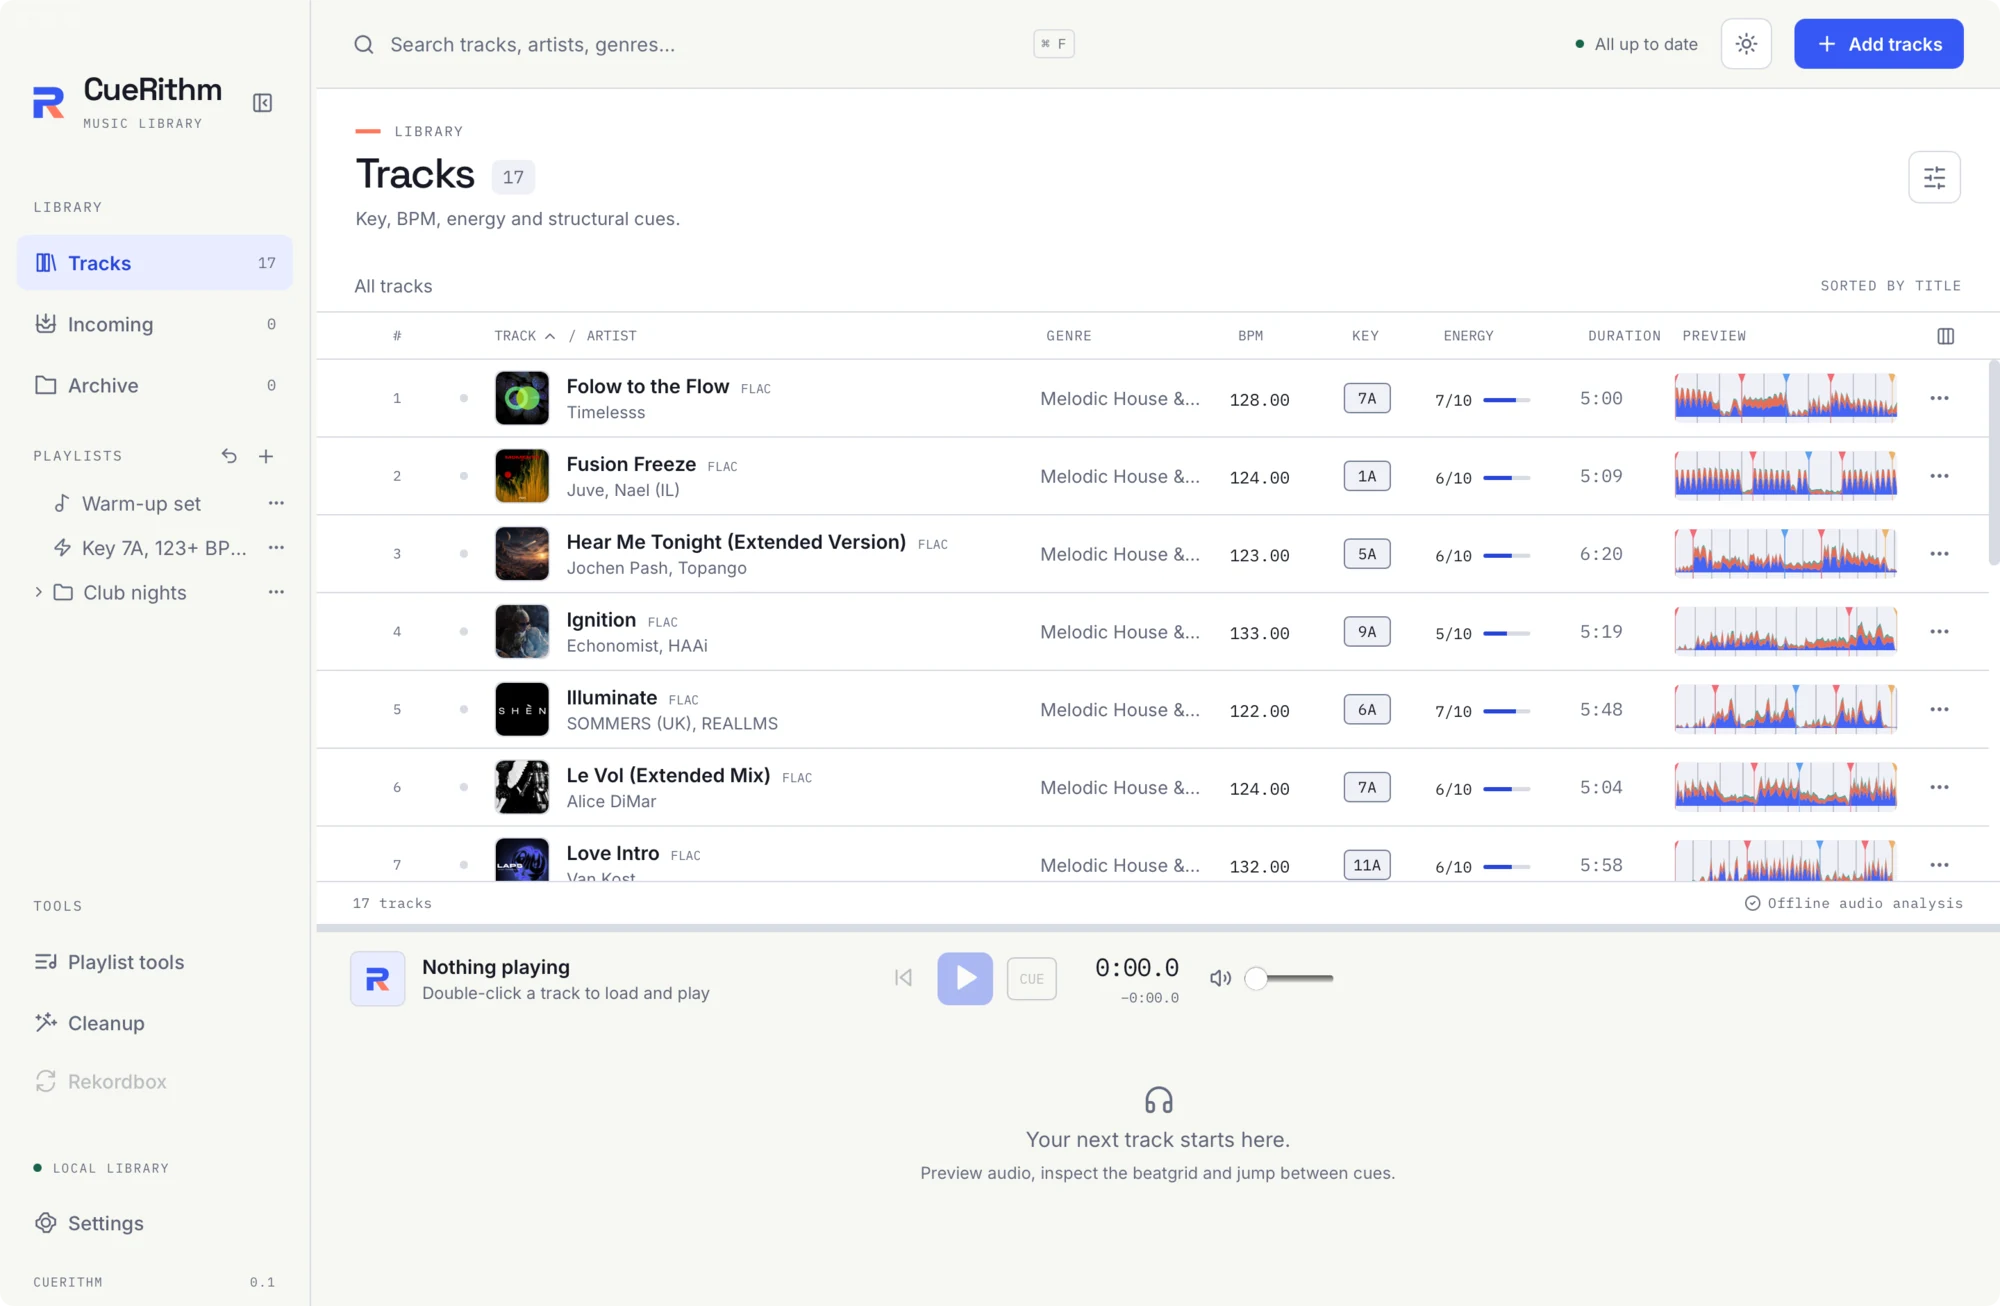Sort by the Track column header
Screen dimensions: 2000x1306
524,336
